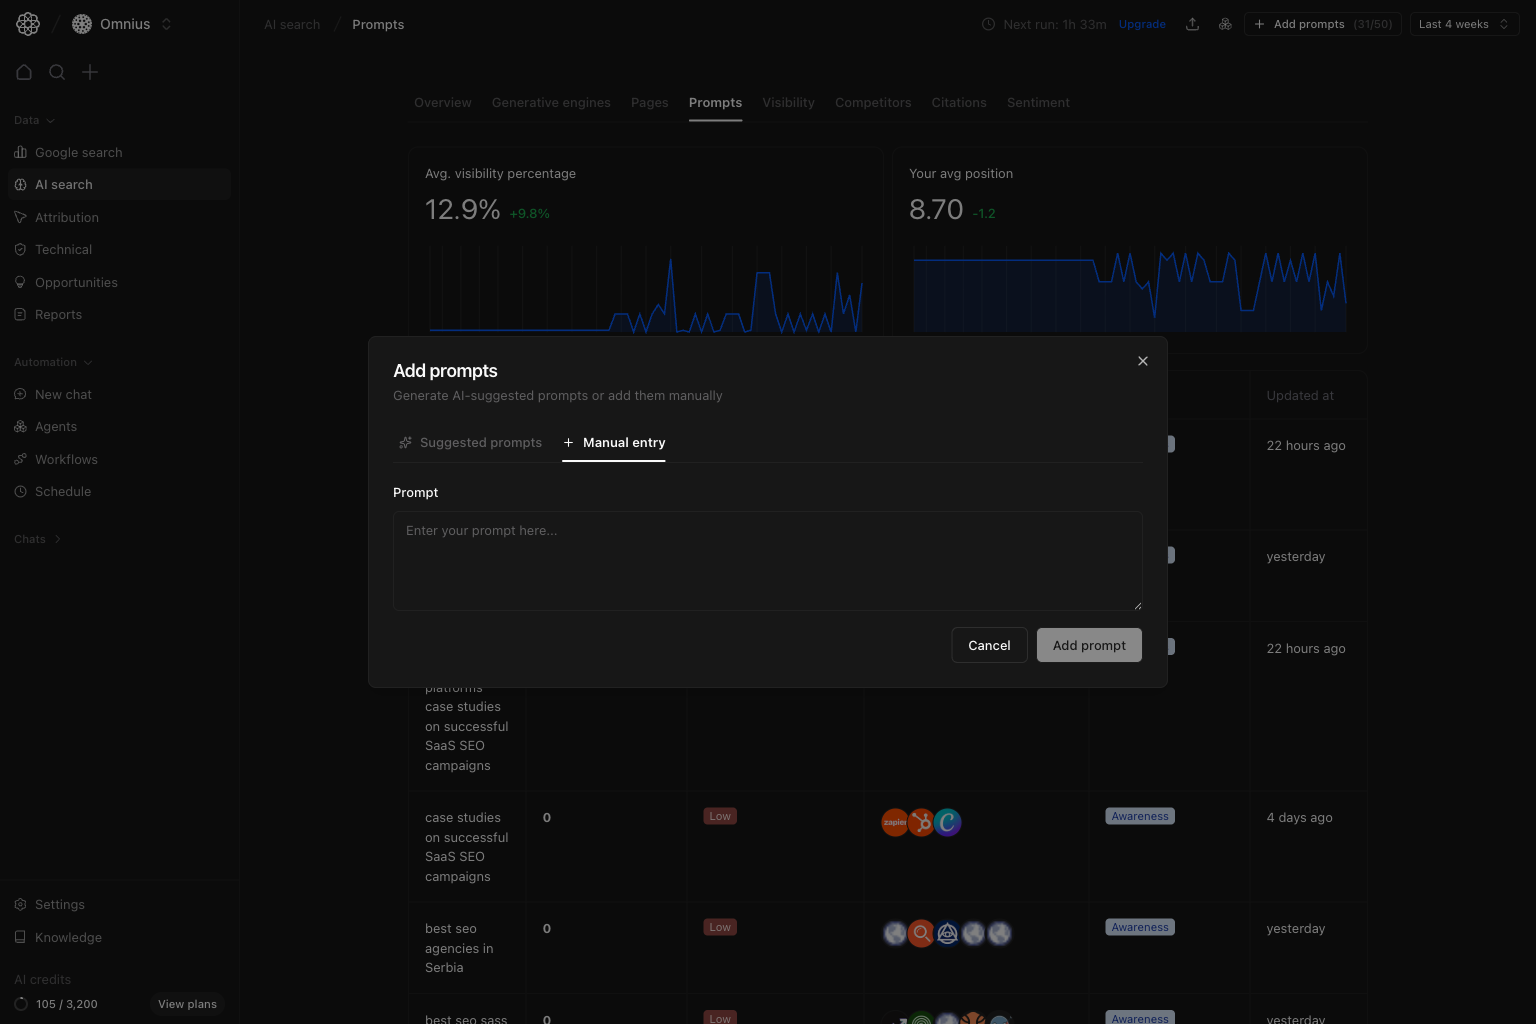Screen dimensions: 1536x1024
Task: Click Add prompts (31/50) button in header
Action: click(x=1322, y=24)
